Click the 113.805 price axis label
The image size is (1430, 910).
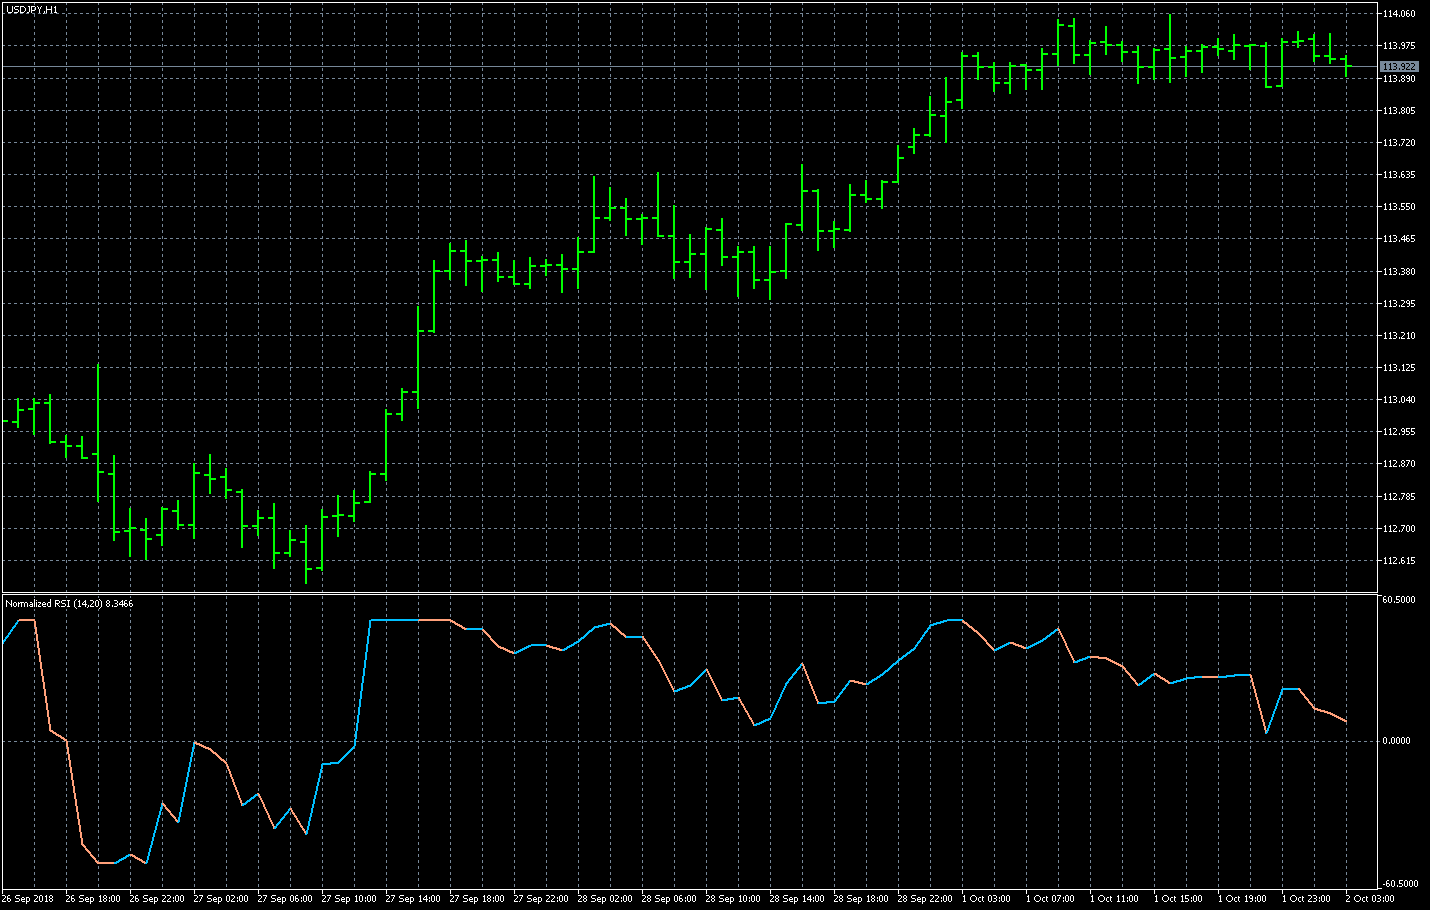coord(1398,111)
